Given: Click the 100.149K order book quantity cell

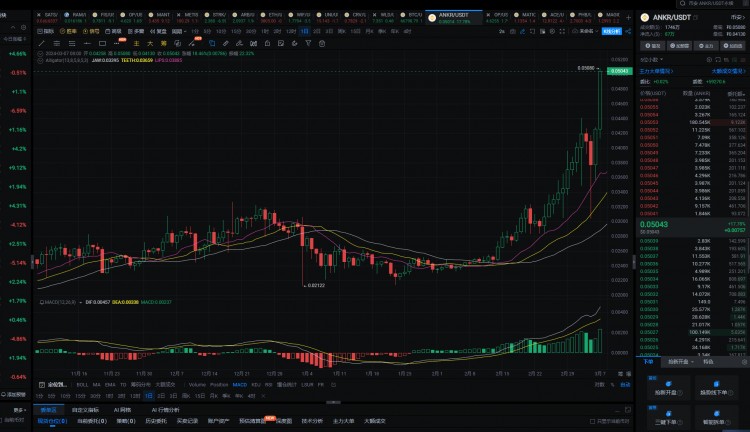Looking at the screenshot, I should point(699,332).
